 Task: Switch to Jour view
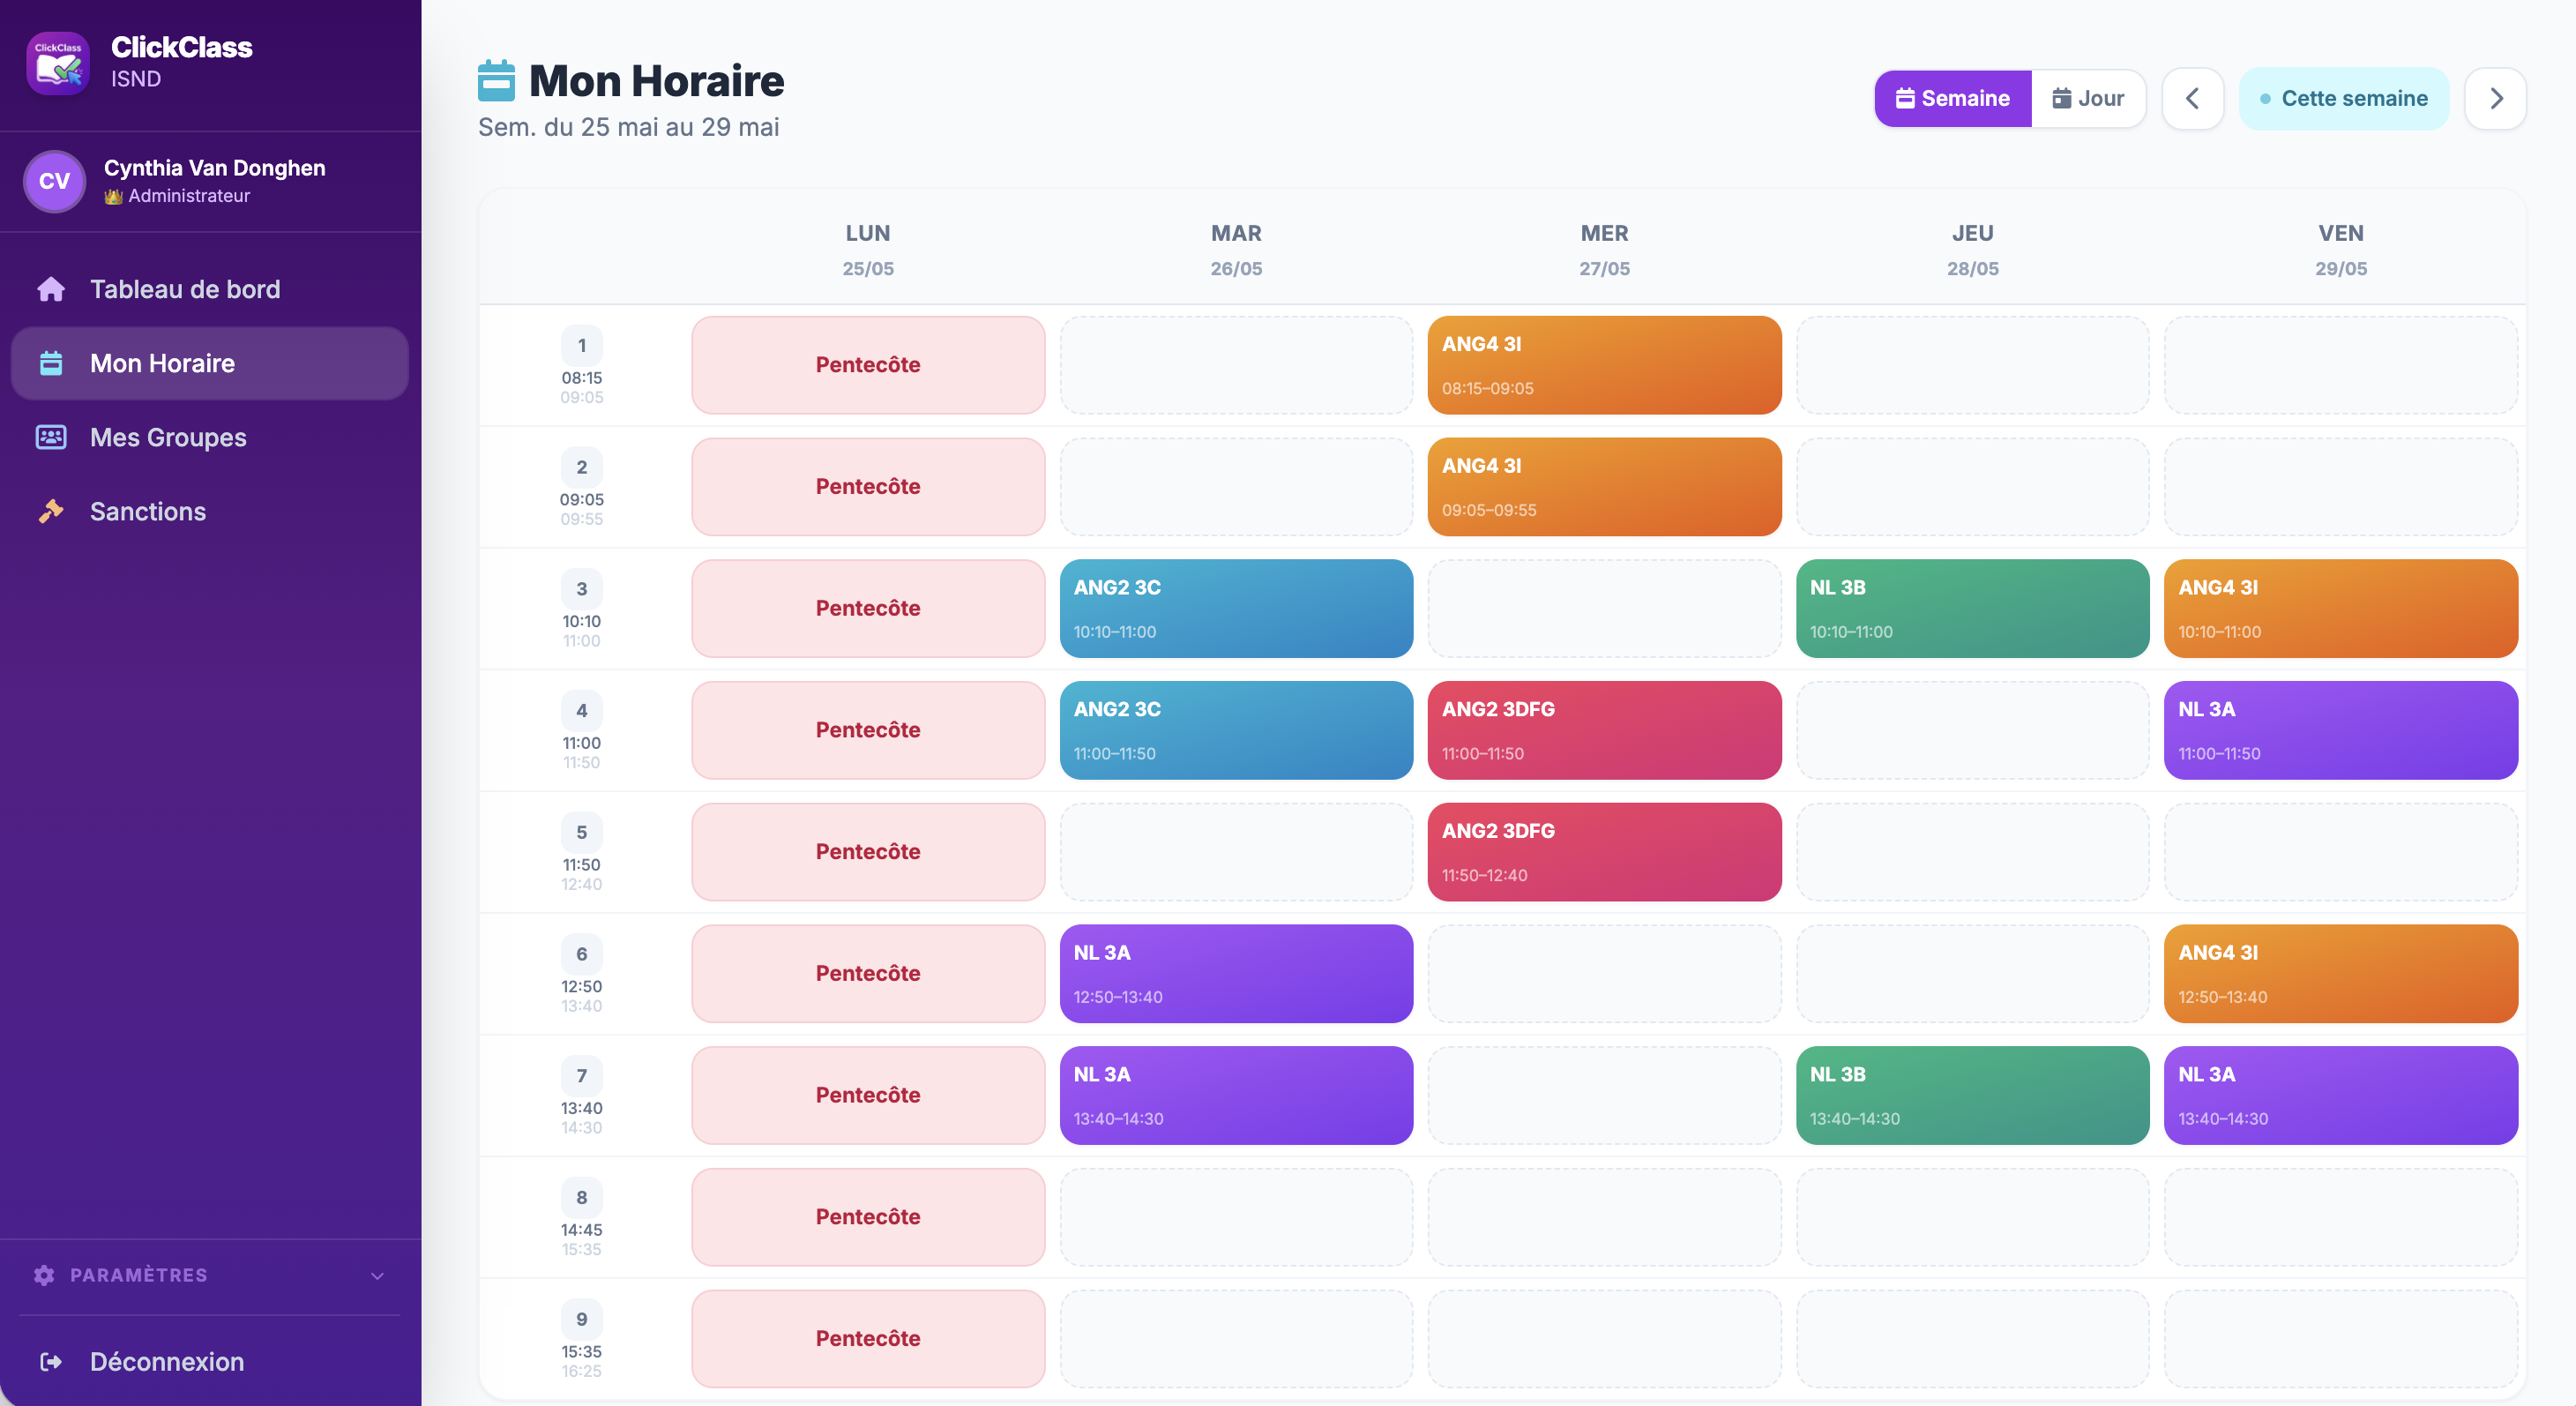2088,98
